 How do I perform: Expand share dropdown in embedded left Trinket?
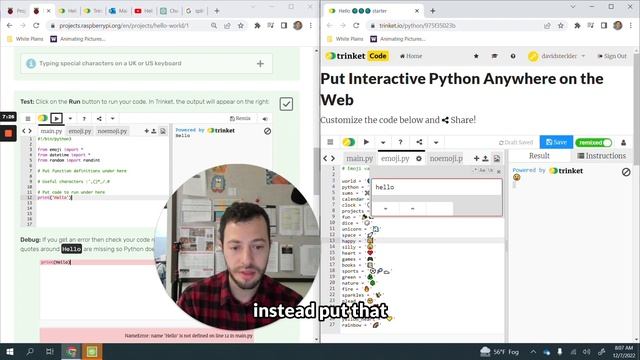point(112,118)
